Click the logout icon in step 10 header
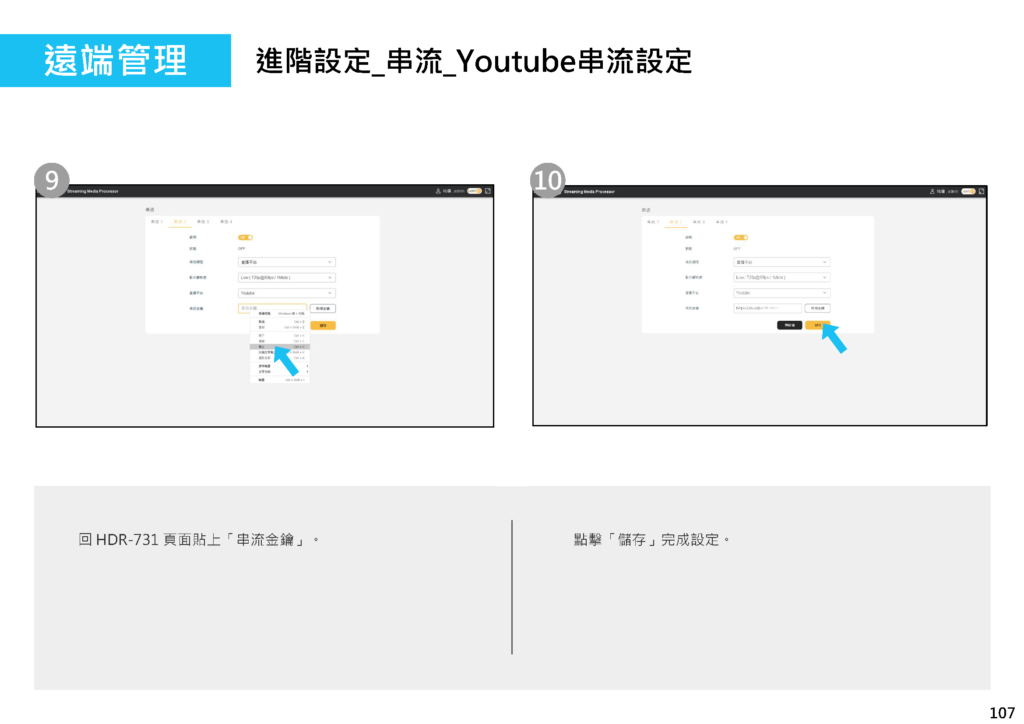Viewport: 1024px width, 724px height. coord(982,191)
